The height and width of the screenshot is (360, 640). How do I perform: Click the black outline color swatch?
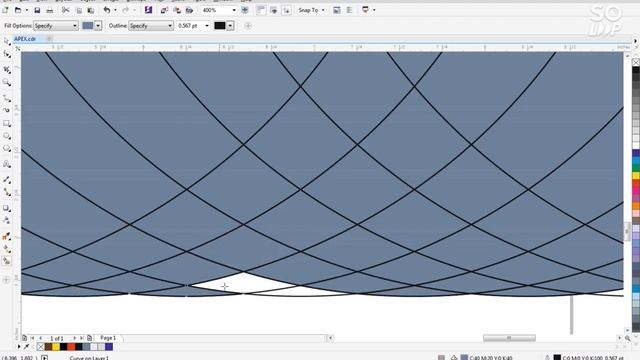[220, 26]
